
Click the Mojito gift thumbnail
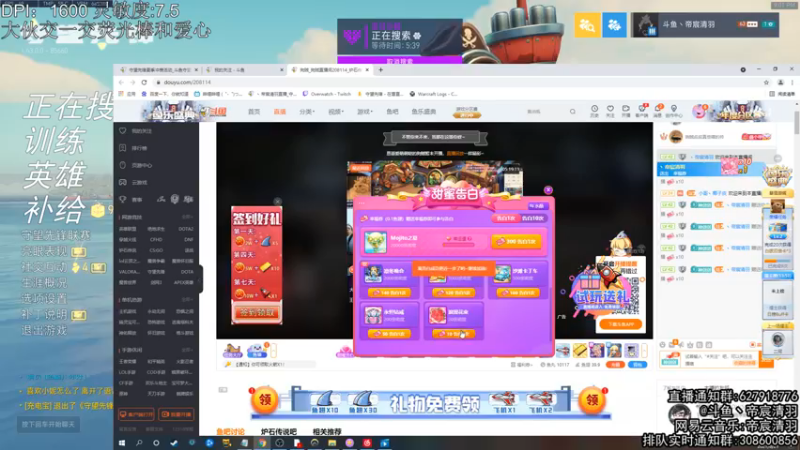tap(375, 242)
